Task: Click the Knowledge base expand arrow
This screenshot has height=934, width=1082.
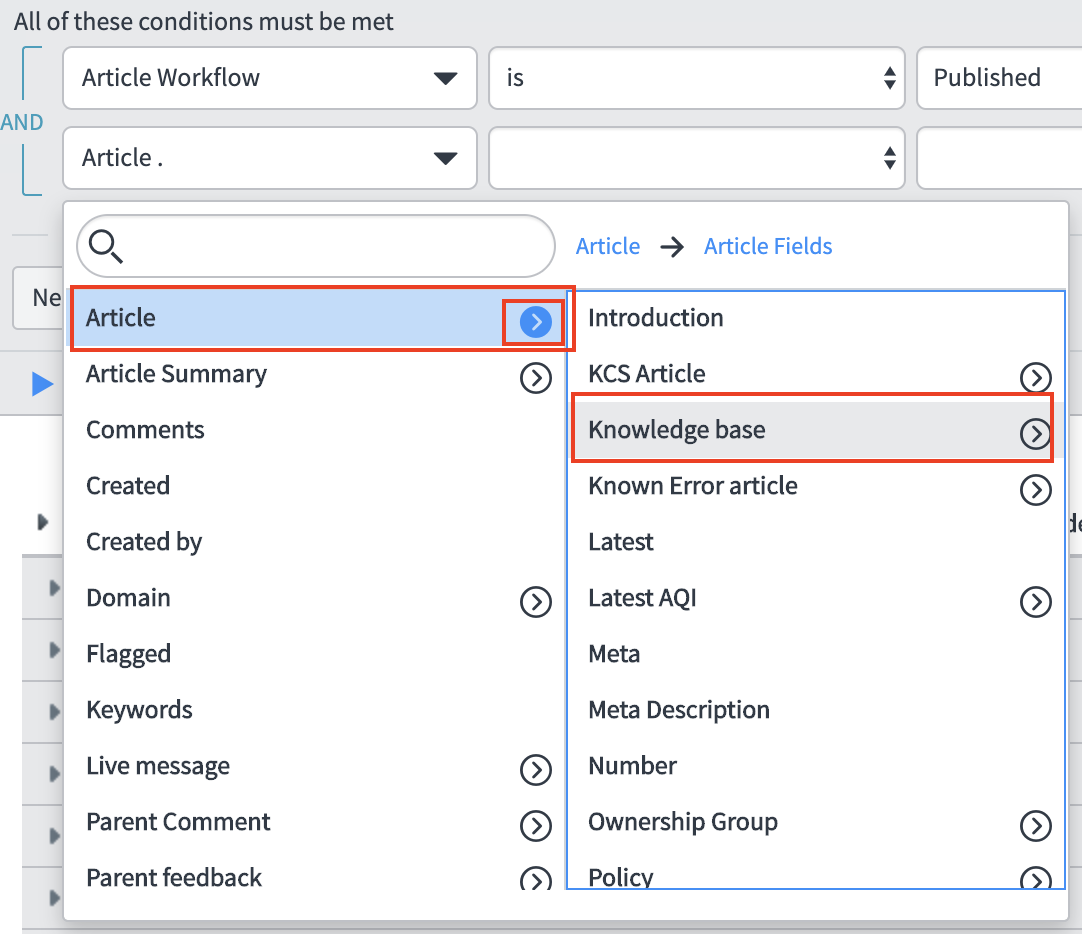Action: (1035, 433)
